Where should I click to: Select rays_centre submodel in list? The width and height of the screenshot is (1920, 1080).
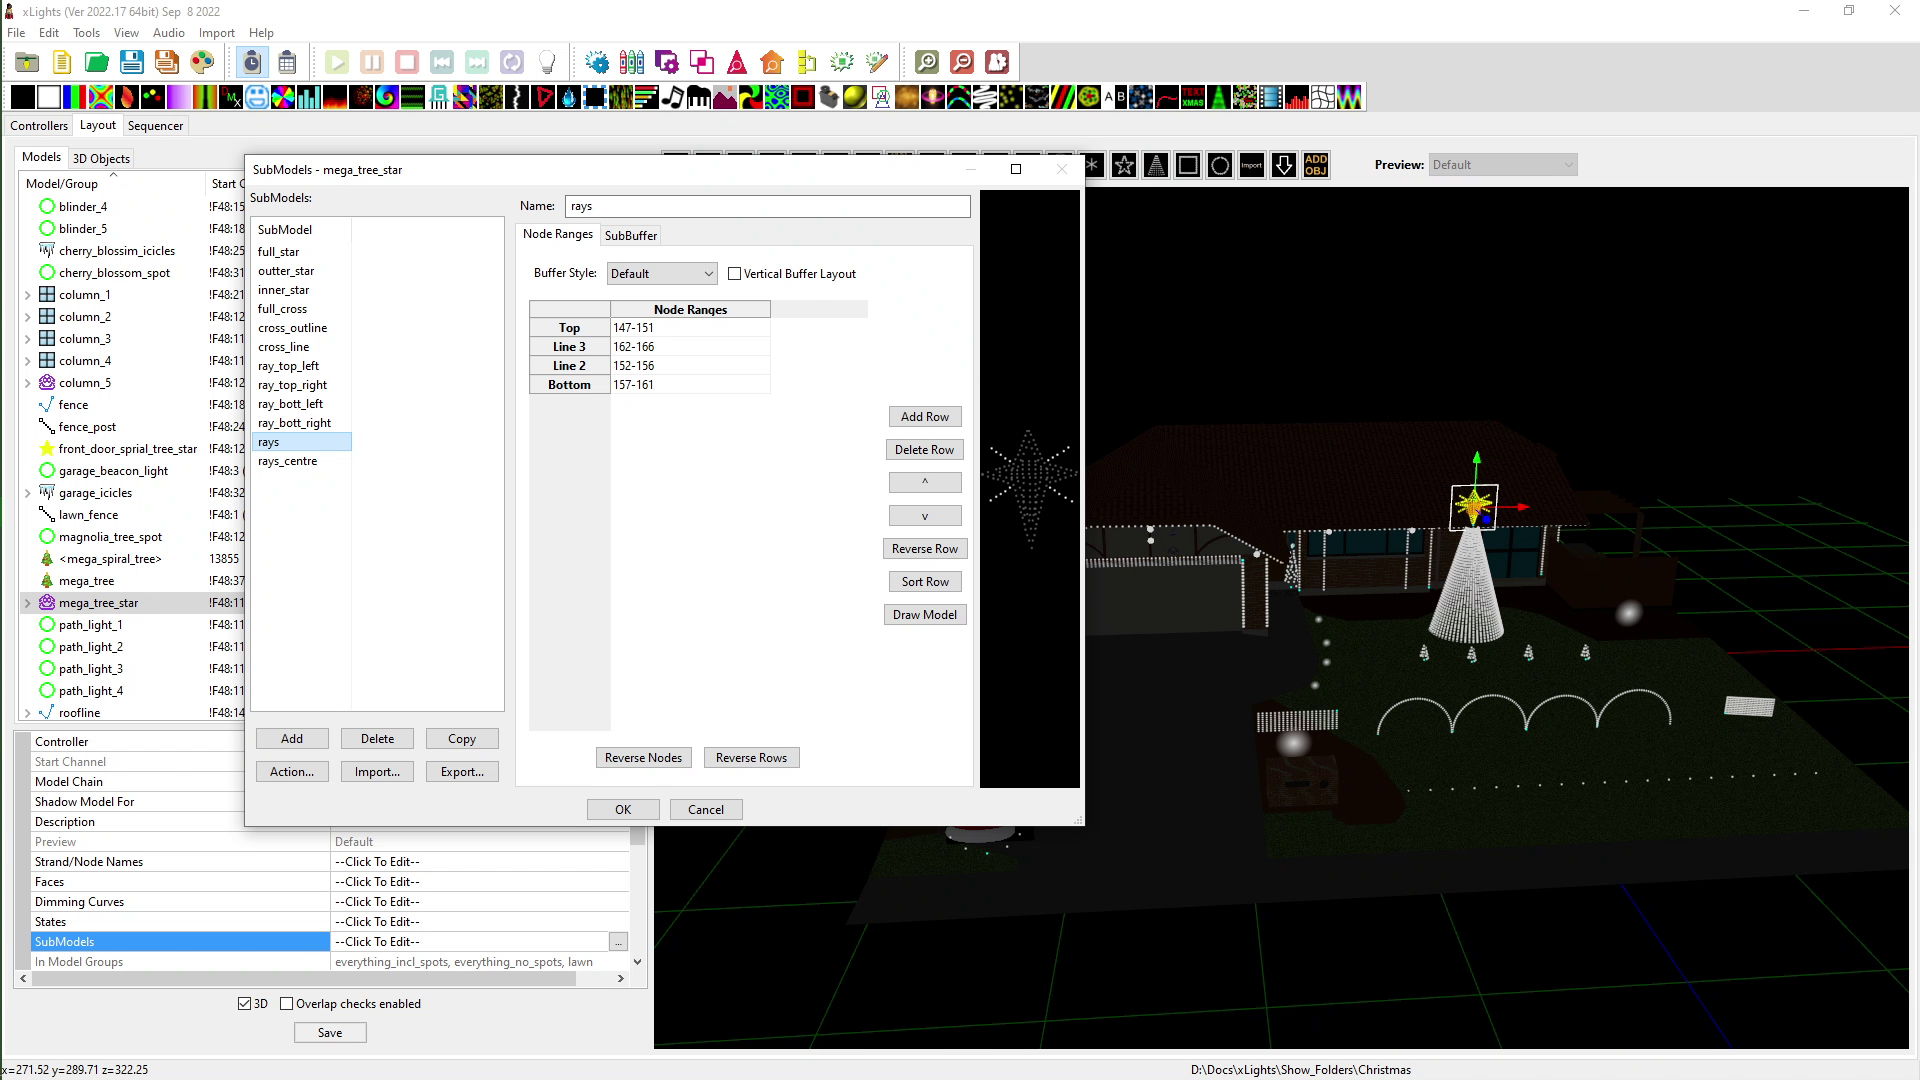tap(287, 460)
